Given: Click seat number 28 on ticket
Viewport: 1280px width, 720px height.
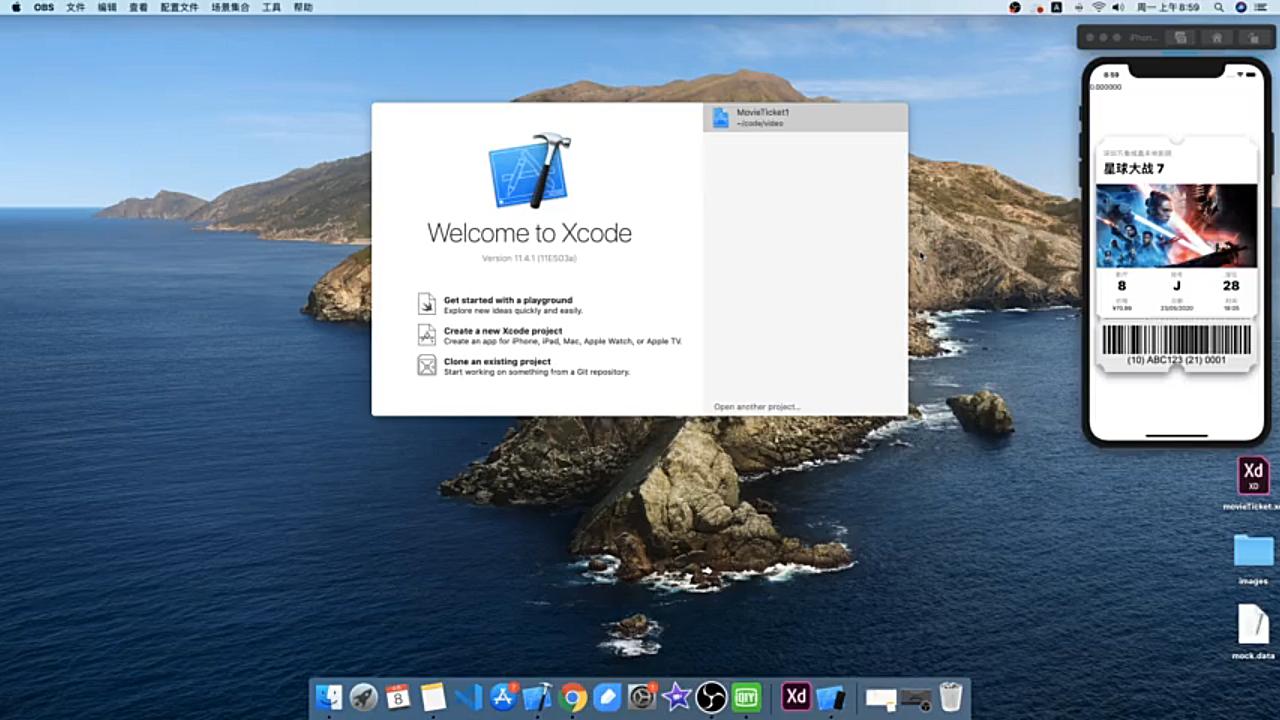Looking at the screenshot, I should tap(1231, 286).
